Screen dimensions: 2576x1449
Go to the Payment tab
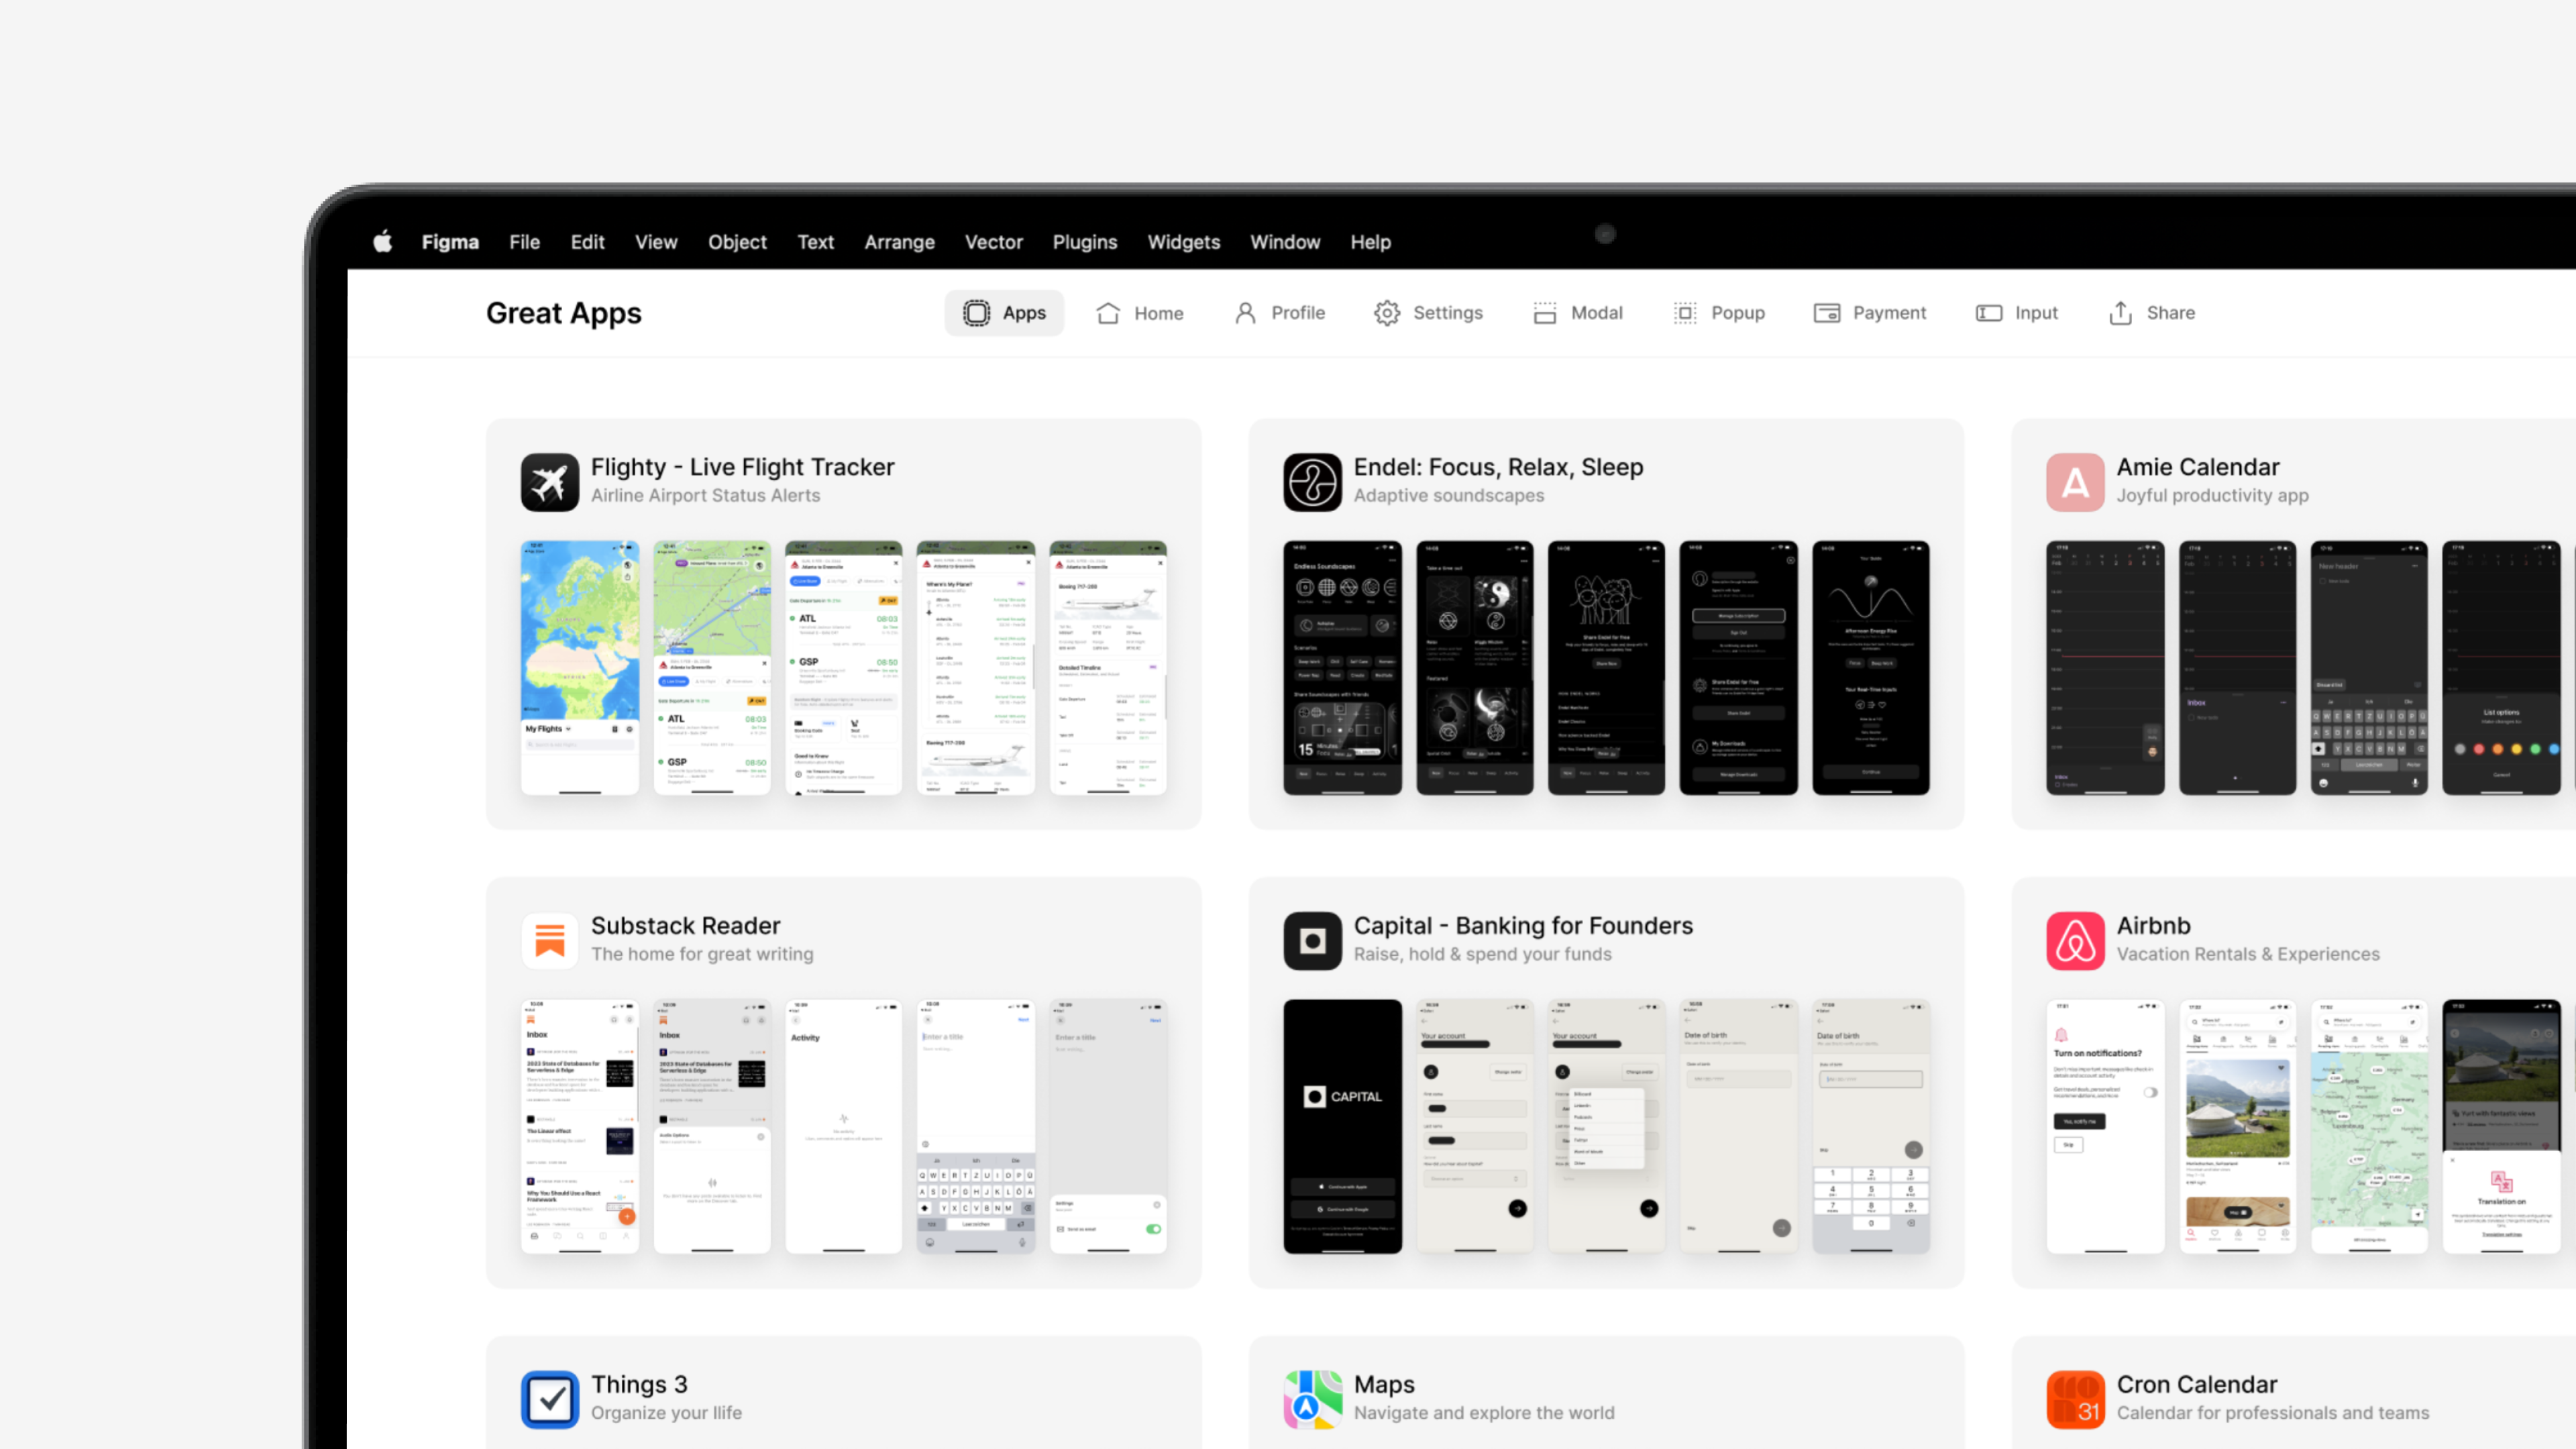(1870, 313)
